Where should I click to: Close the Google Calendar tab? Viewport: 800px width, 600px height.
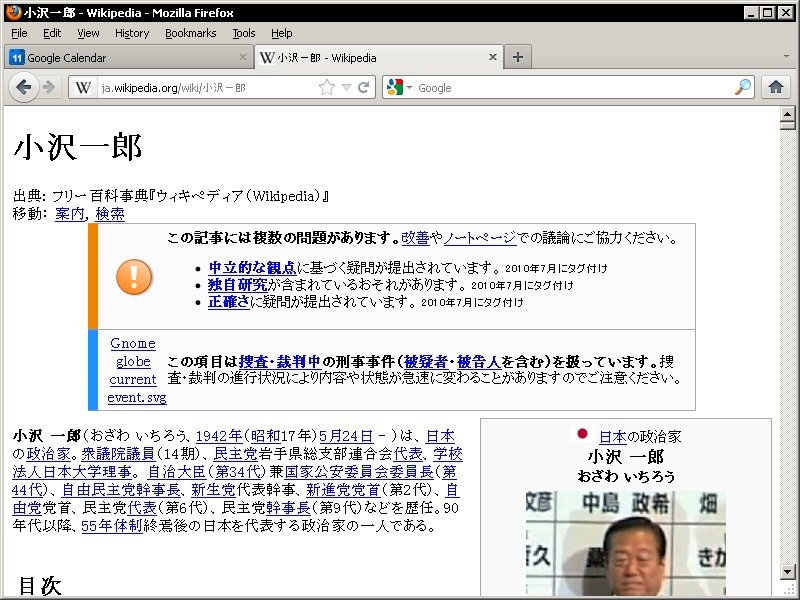pyautogui.click(x=241, y=58)
